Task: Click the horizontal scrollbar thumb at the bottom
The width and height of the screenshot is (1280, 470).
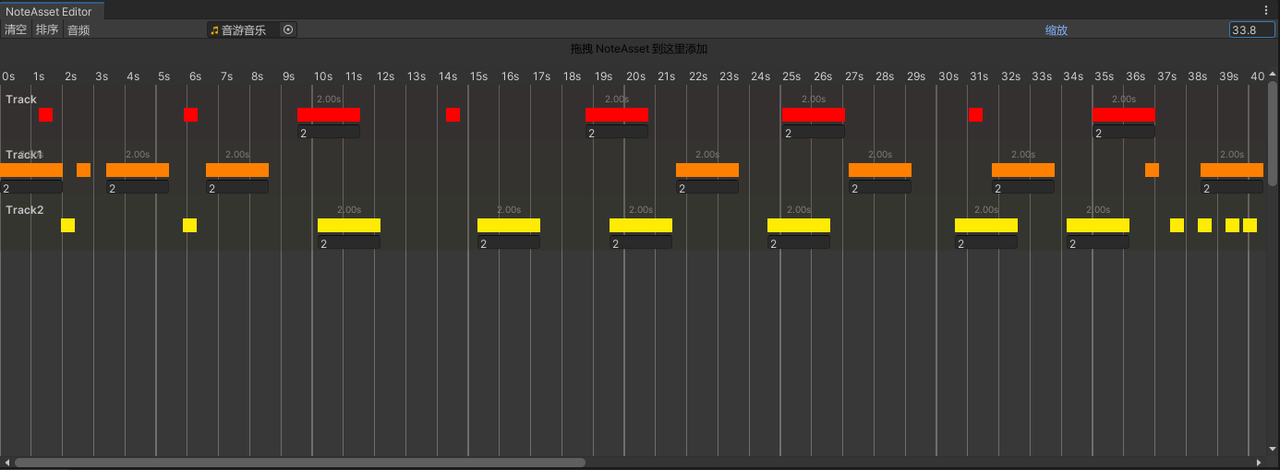Action: 300,462
